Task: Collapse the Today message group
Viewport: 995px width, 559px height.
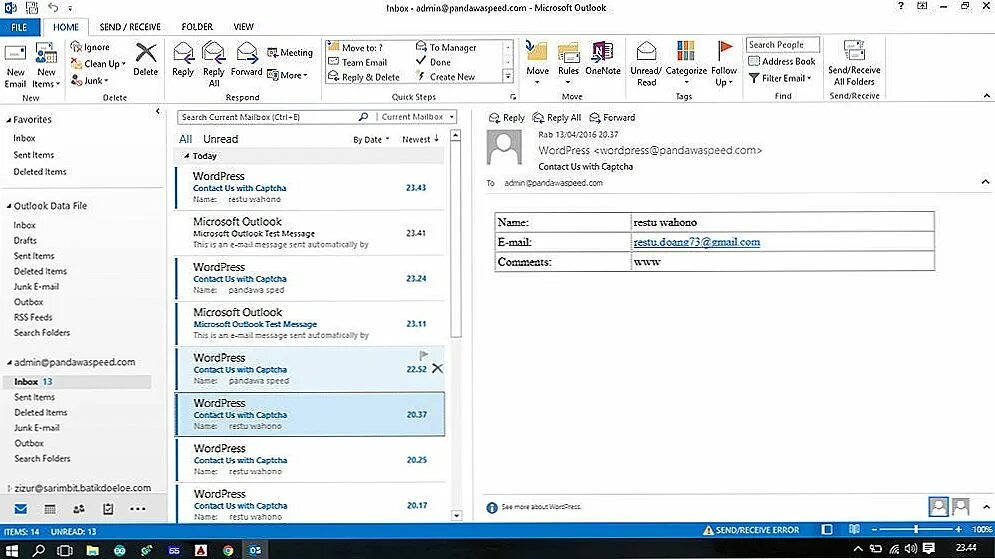Action: pos(187,156)
